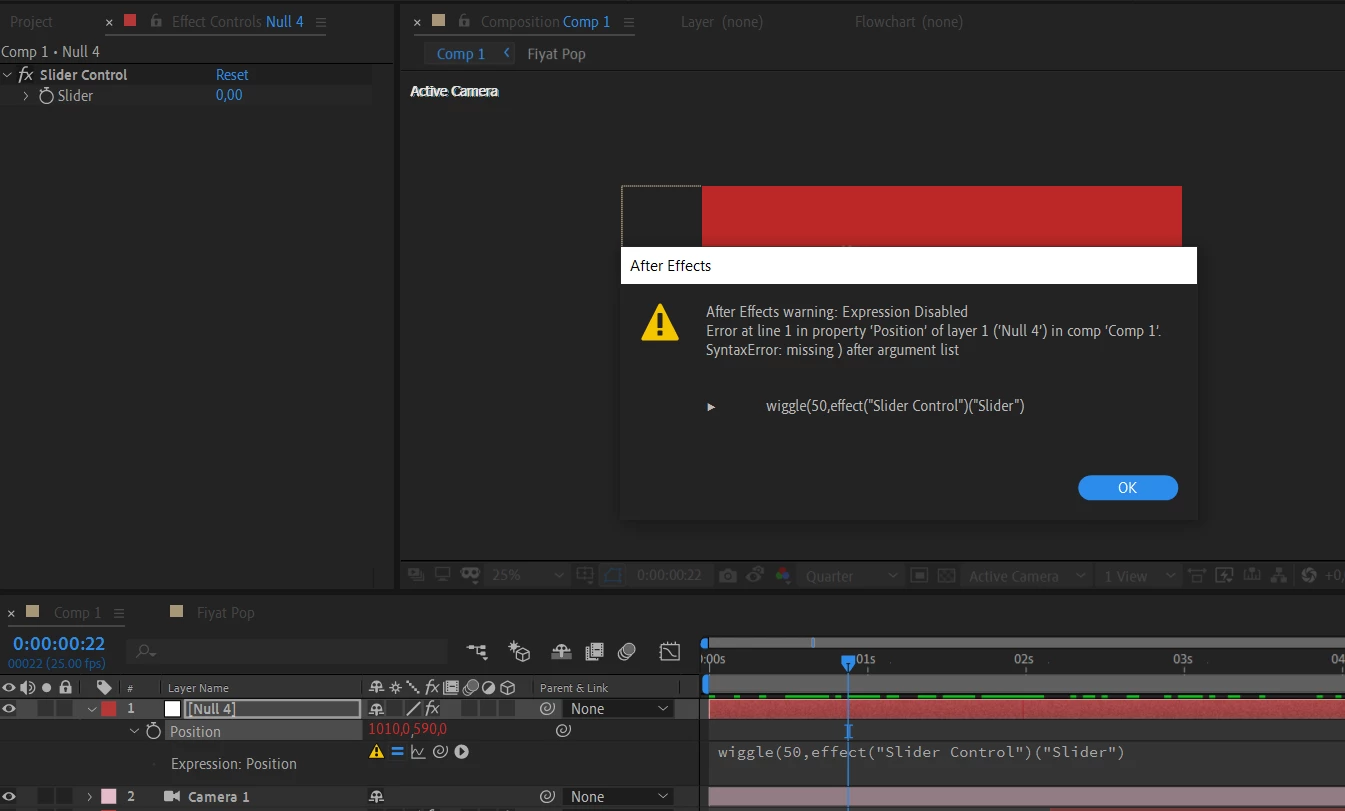Click the primary viewer monitor icon
1345x811 pixels.
[442, 576]
